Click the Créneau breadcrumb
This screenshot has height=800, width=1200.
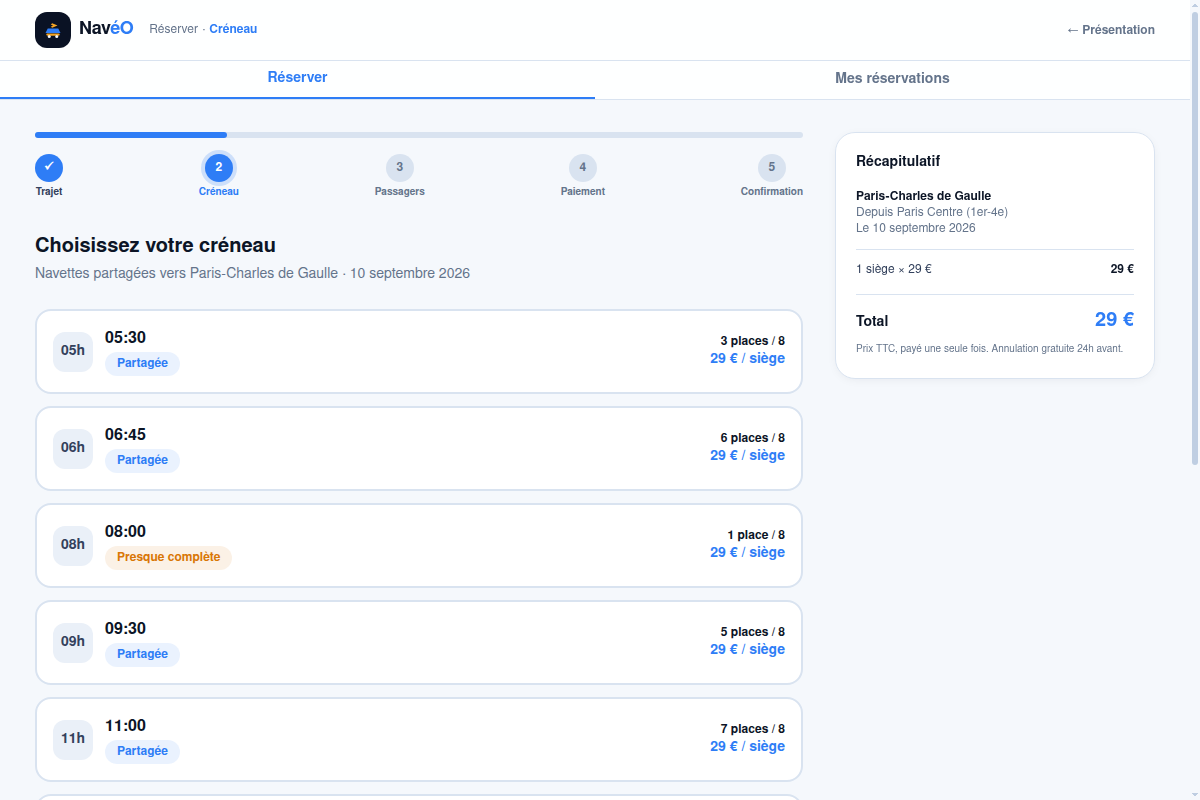[x=233, y=29]
